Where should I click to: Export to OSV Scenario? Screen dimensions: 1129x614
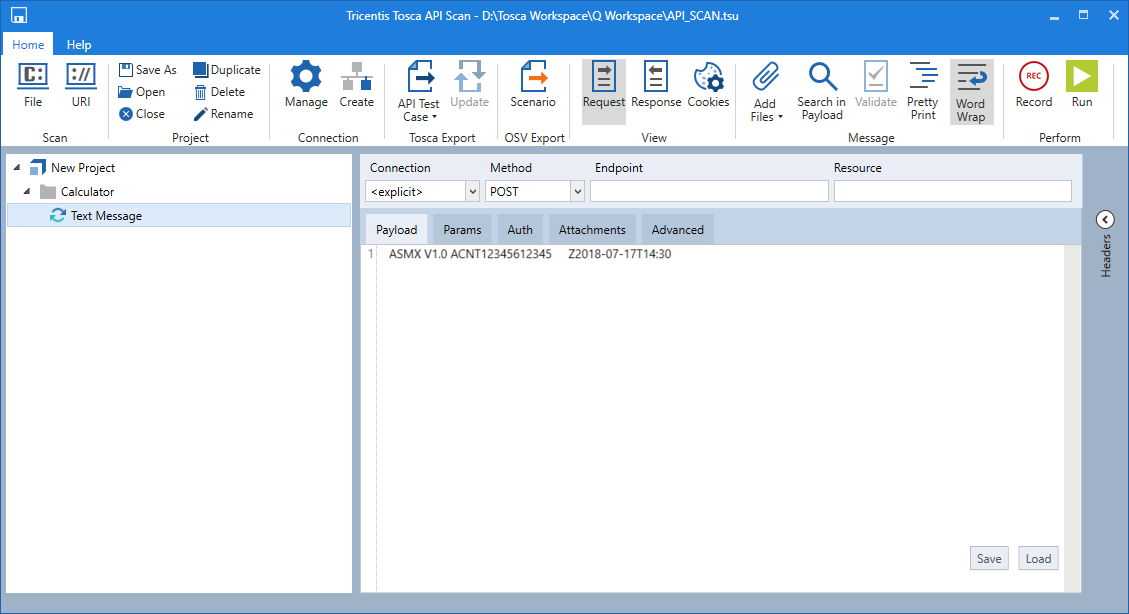tap(533, 84)
